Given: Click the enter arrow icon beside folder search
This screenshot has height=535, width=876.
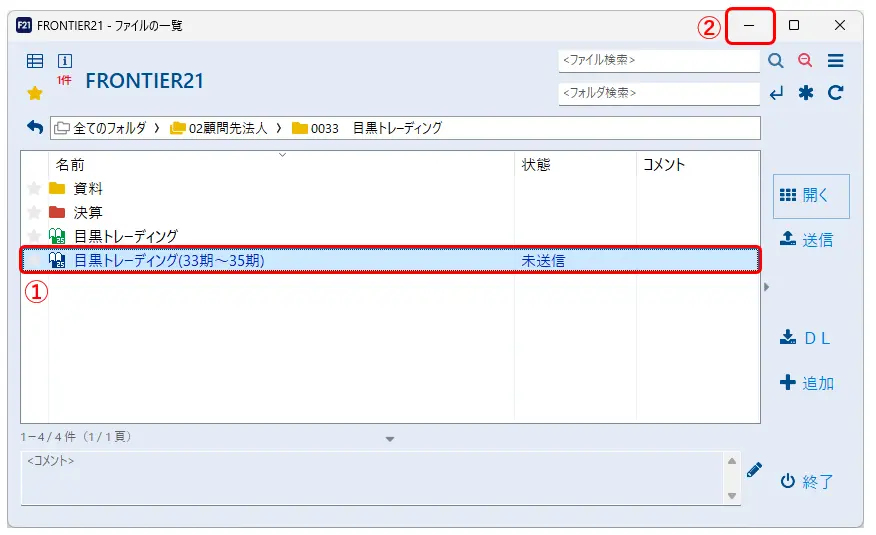Looking at the screenshot, I should (776, 93).
